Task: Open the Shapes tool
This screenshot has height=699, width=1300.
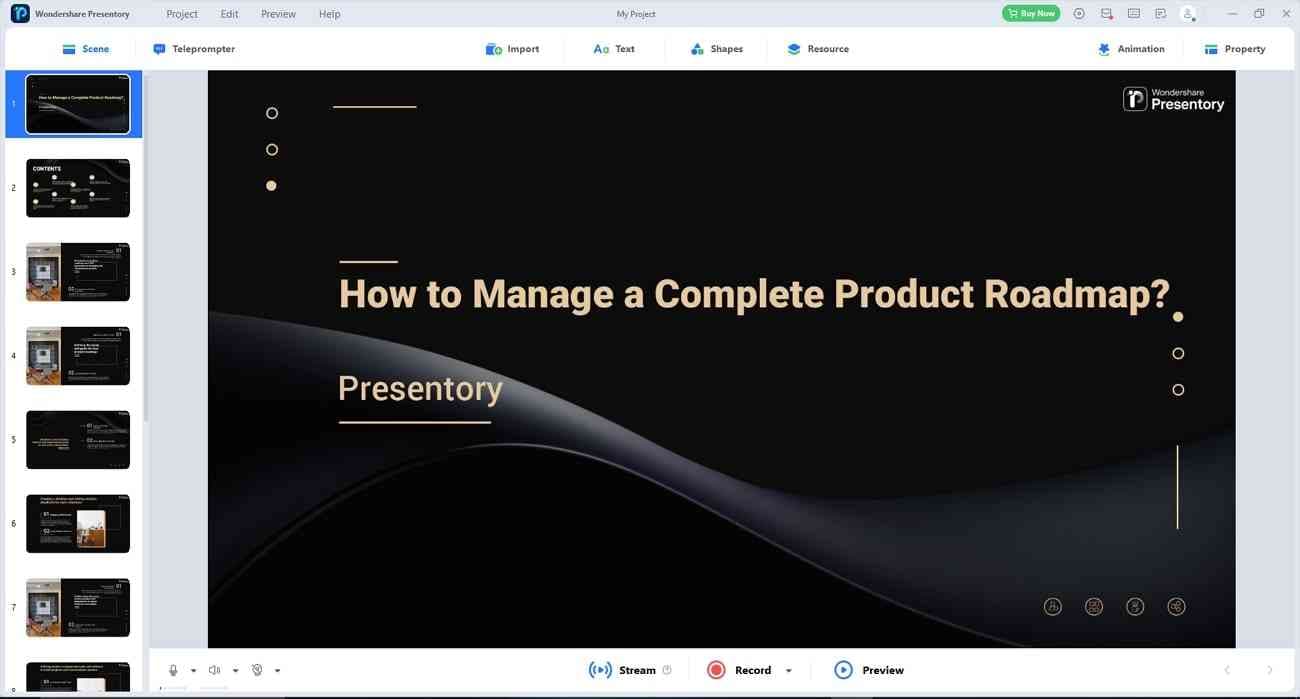Action: 716,49
